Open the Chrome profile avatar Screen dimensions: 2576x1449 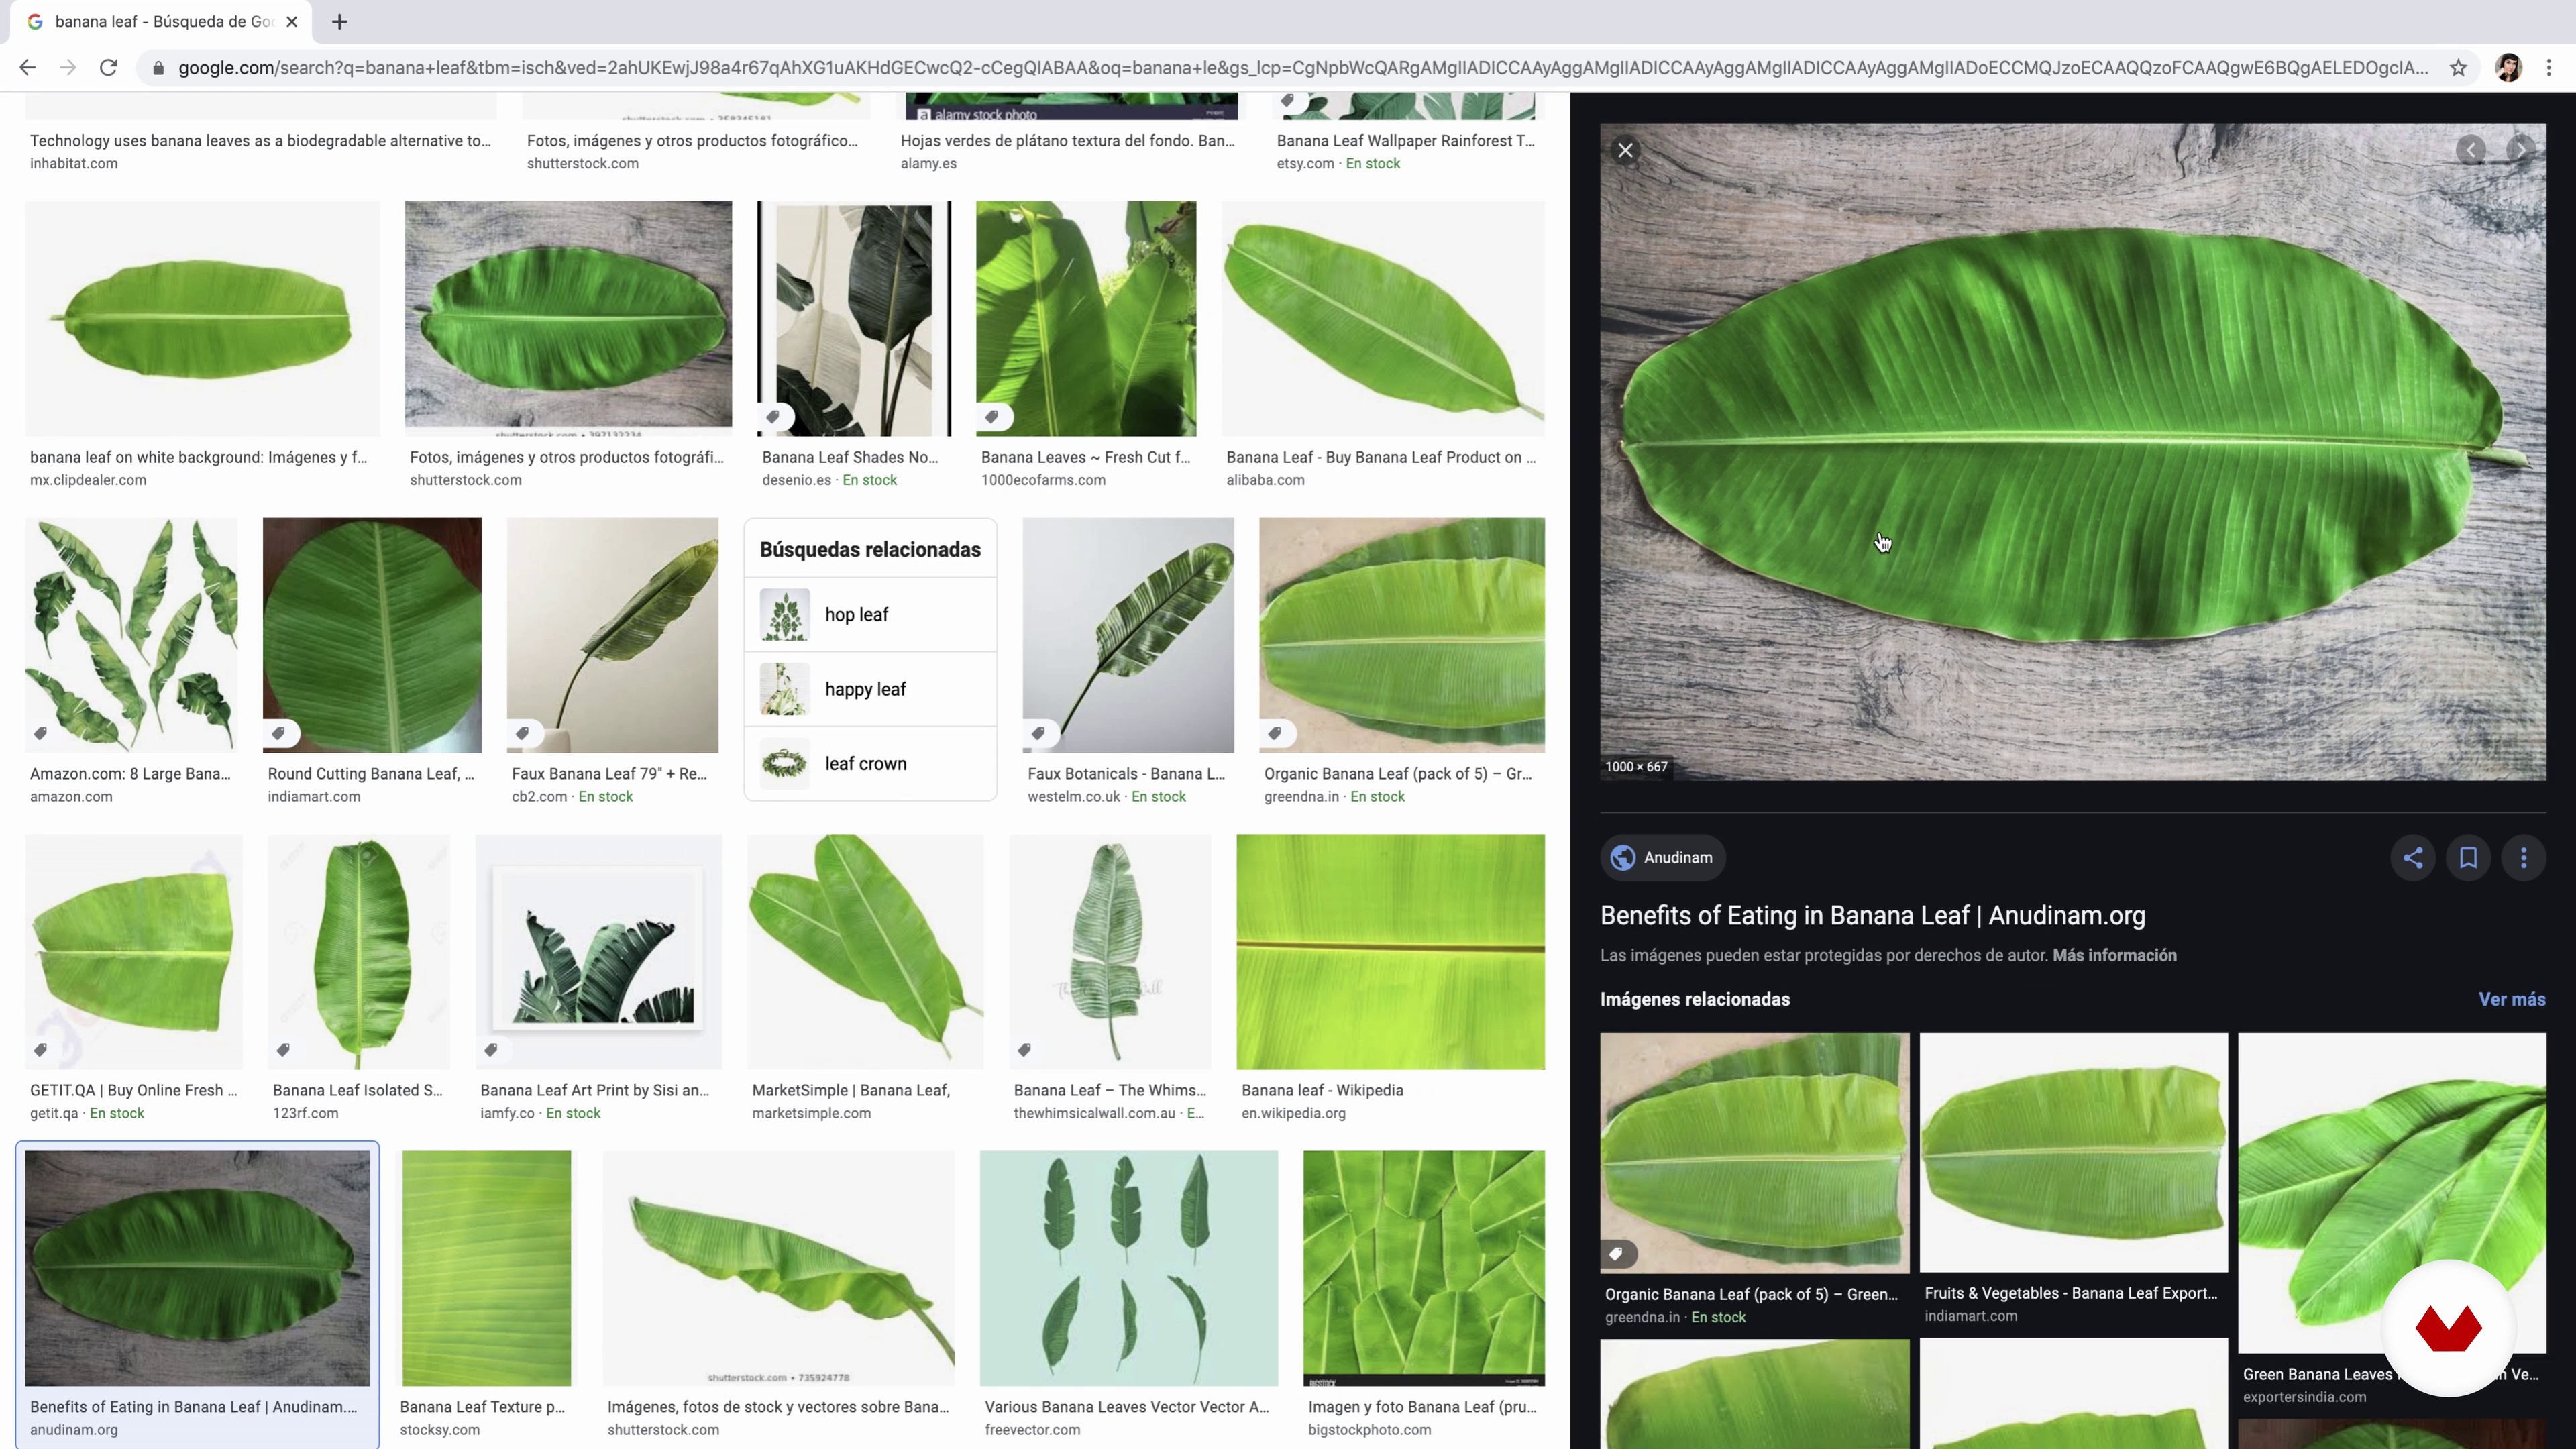(x=2508, y=68)
